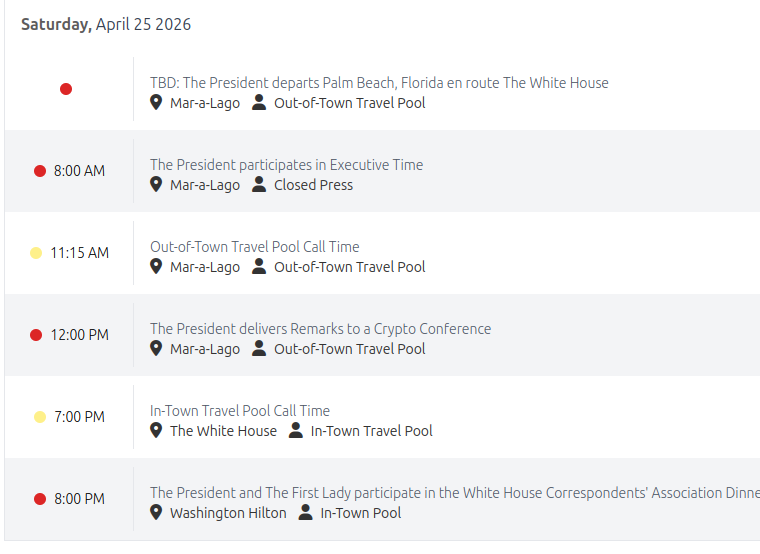Open the TBD President departs Palm Beach event

379,83
